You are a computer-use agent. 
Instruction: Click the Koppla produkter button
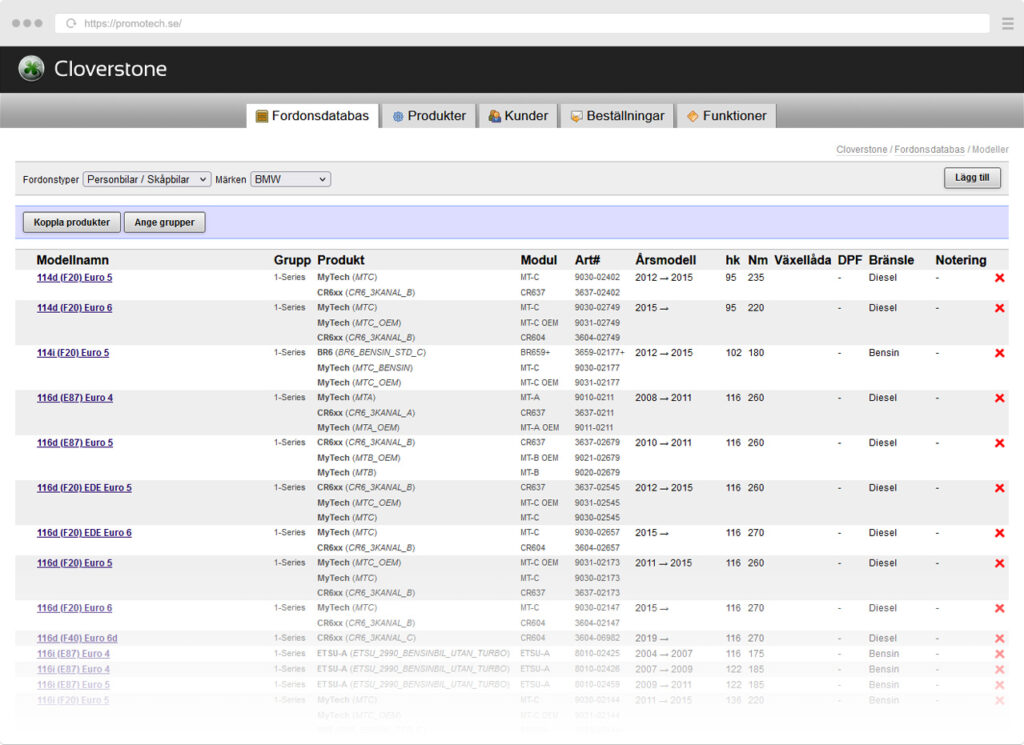(x=72, y=222)
